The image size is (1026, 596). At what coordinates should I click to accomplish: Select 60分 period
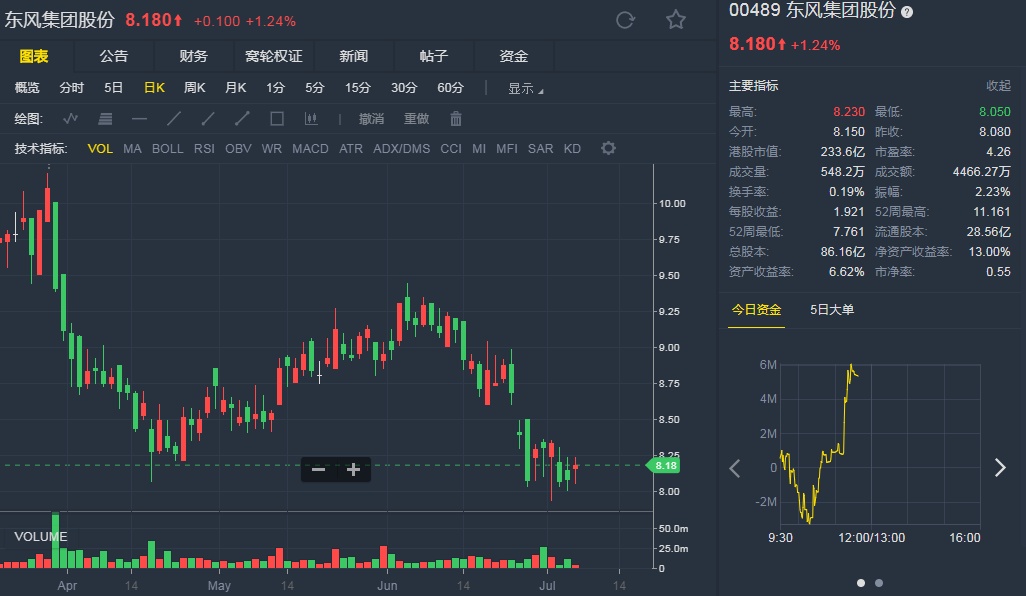[x=450, y=88]
